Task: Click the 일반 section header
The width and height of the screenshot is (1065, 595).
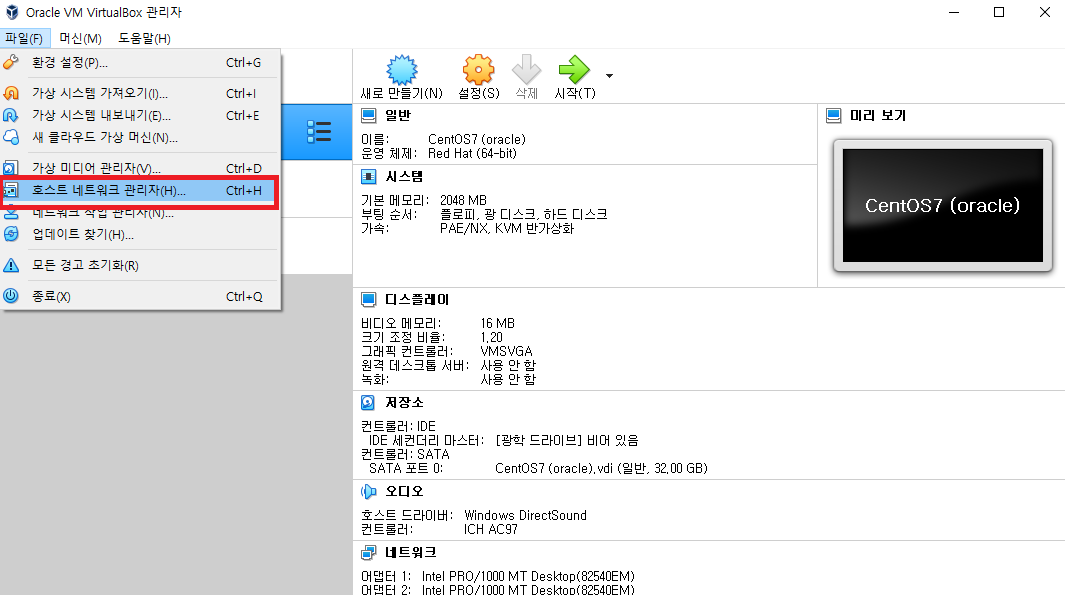Action: coord(398,115)
